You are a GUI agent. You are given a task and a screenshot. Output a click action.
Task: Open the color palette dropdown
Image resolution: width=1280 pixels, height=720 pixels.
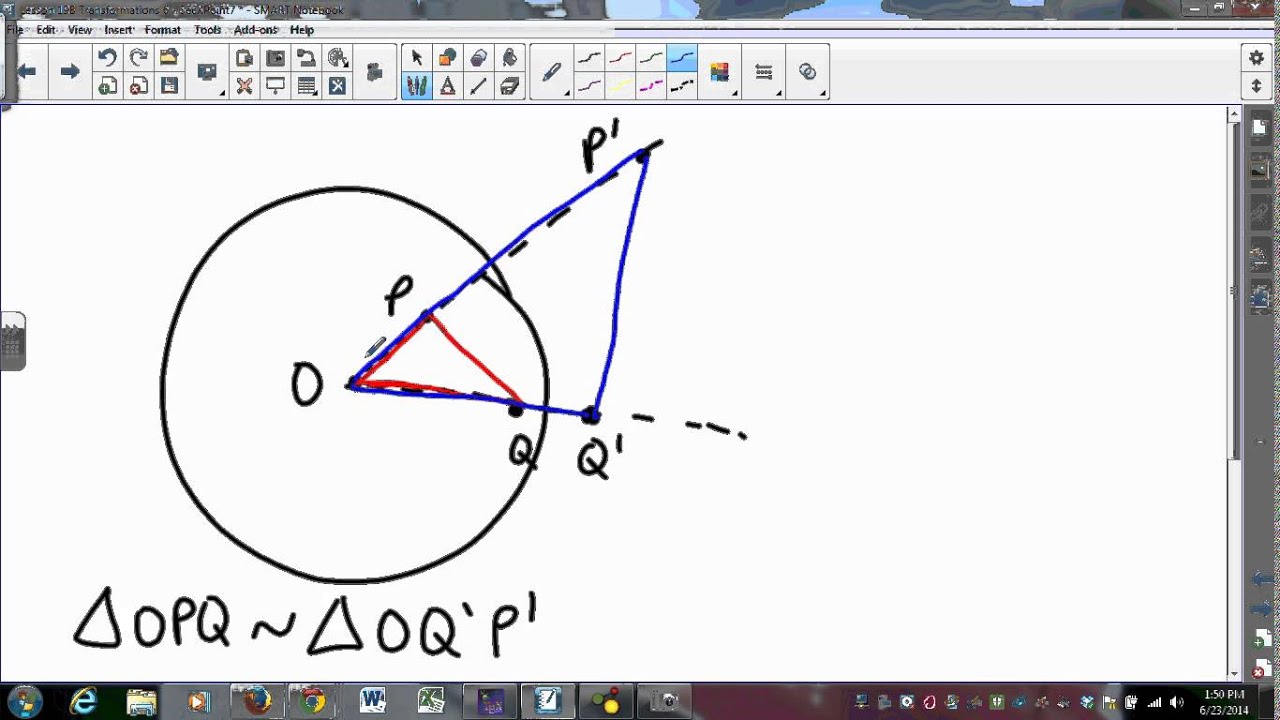721,72
